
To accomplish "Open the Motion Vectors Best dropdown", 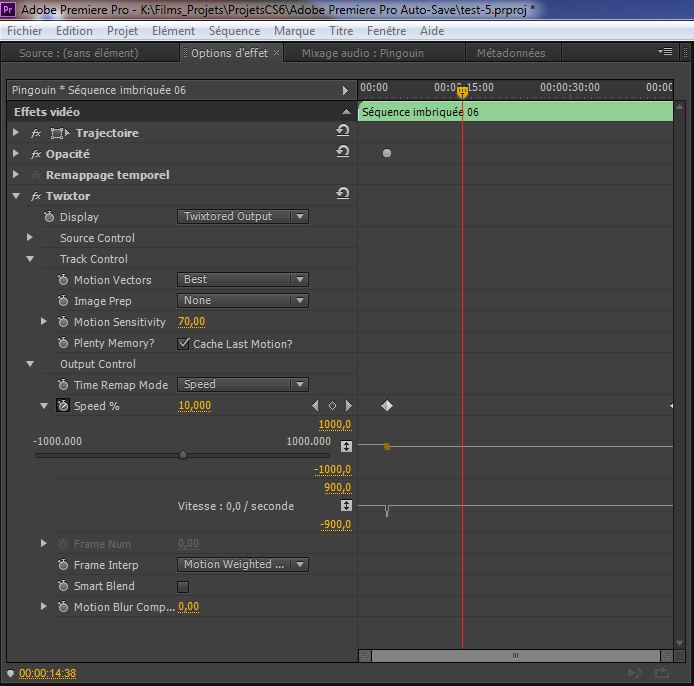I will coord(243,279).
